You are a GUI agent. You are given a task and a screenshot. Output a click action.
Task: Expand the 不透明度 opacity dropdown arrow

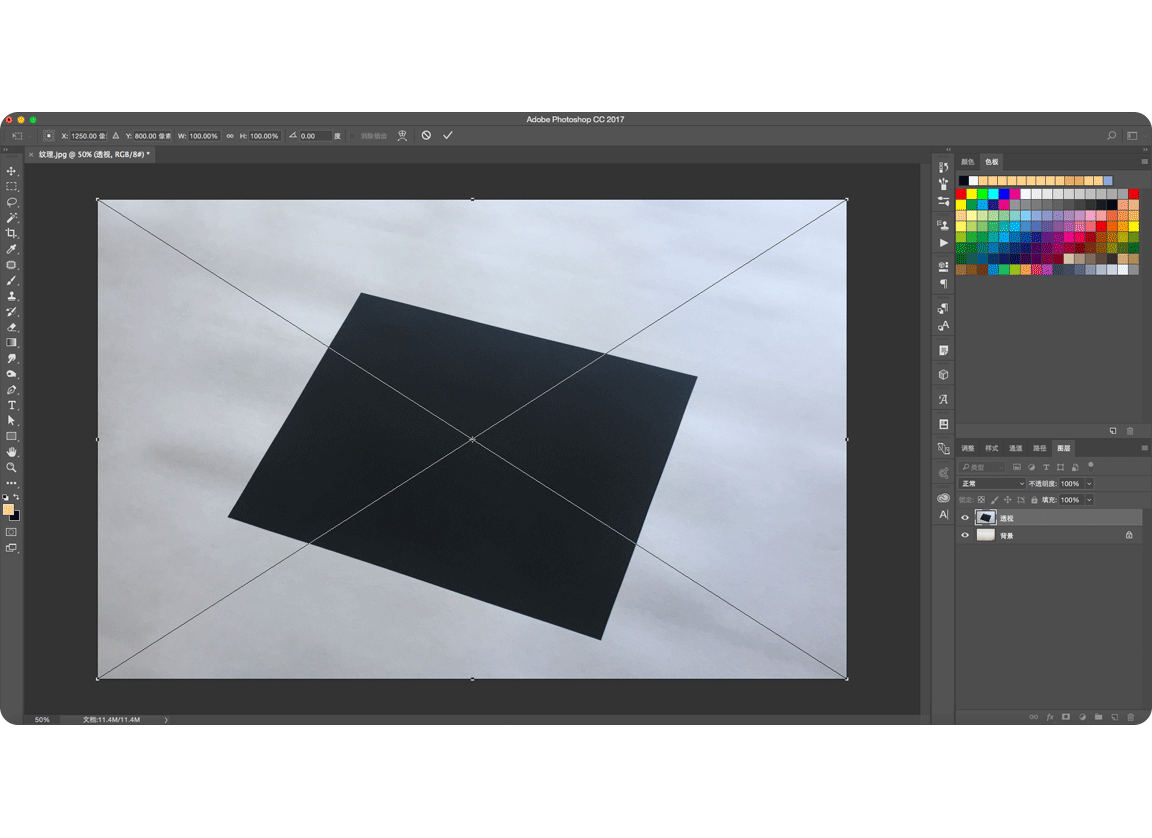tap(1089, 483)
